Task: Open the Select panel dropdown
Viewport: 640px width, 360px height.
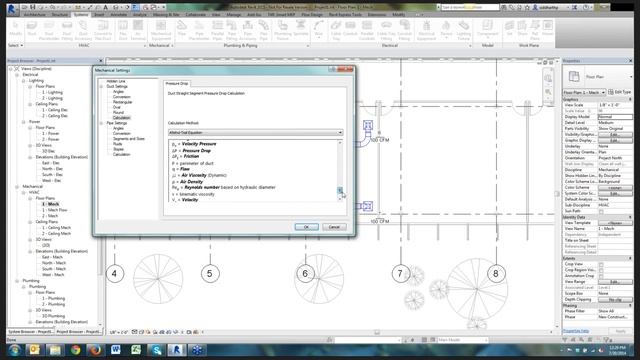Action: coord(16,45)
